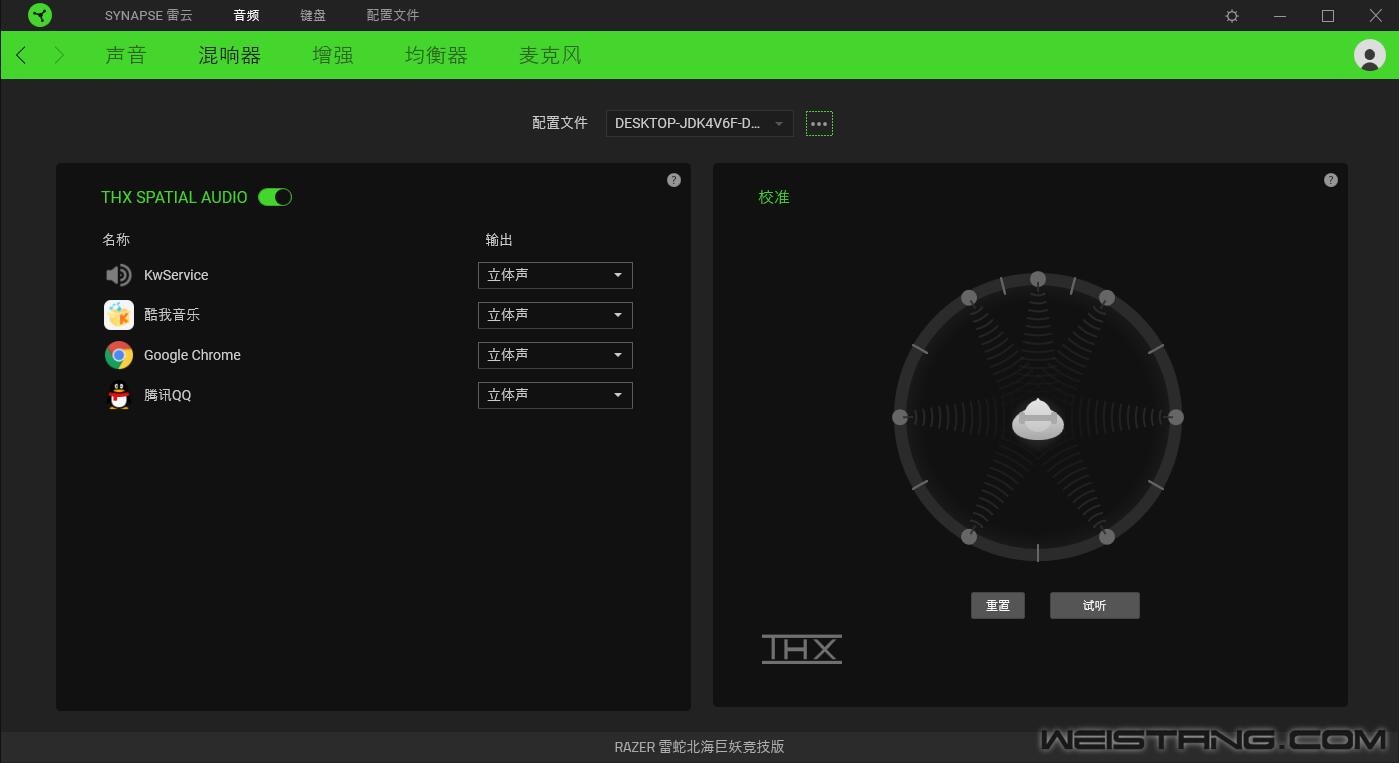Click the 名称 column header

click(116, 240)
